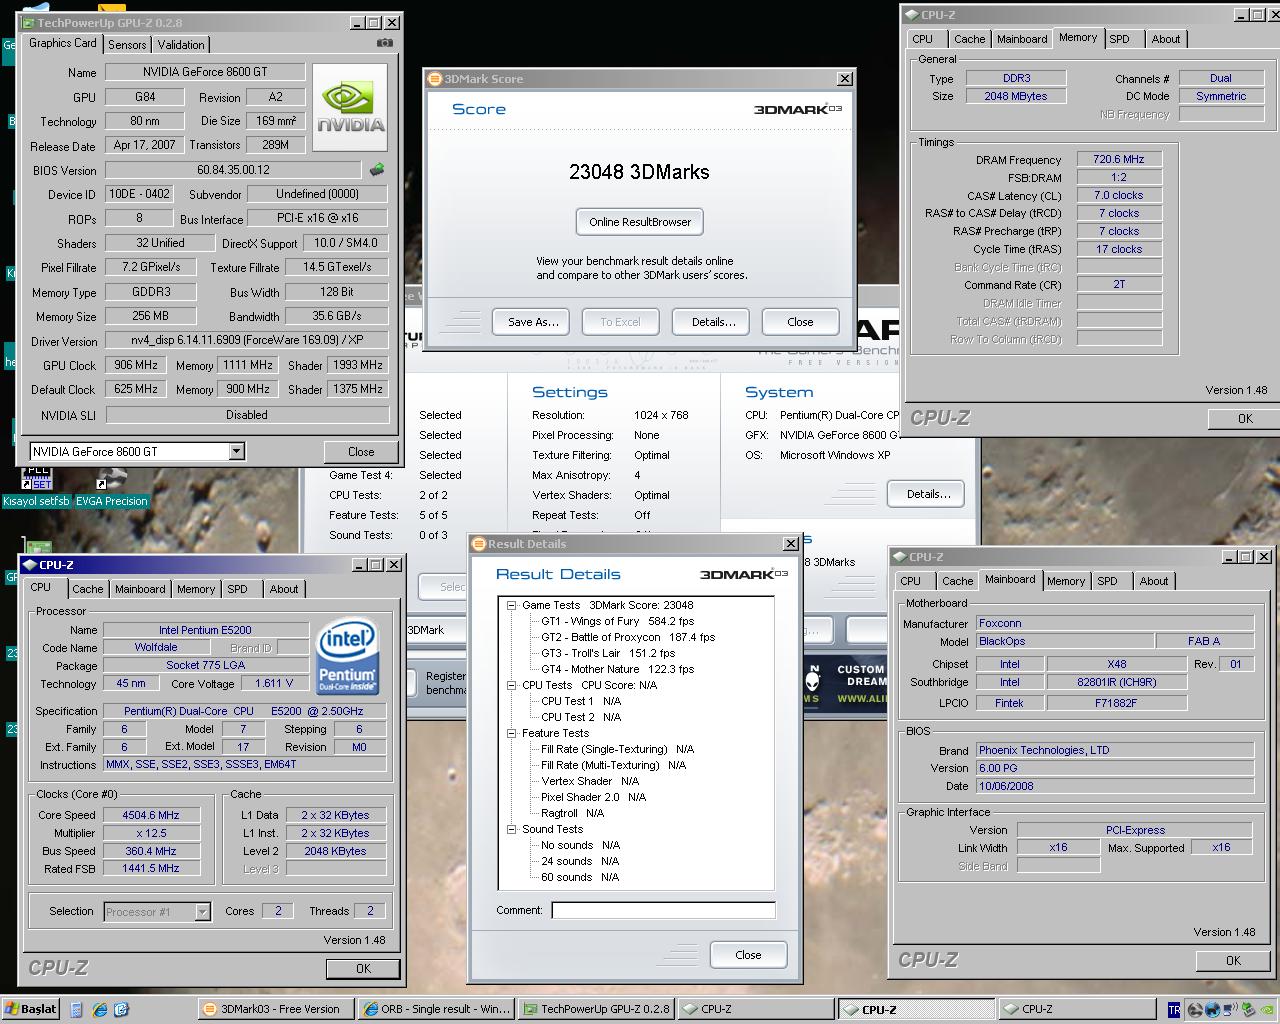Click the TR language indicator in tray
Viewport: 1280px width, 1024px height.
click(1174, 1009)
